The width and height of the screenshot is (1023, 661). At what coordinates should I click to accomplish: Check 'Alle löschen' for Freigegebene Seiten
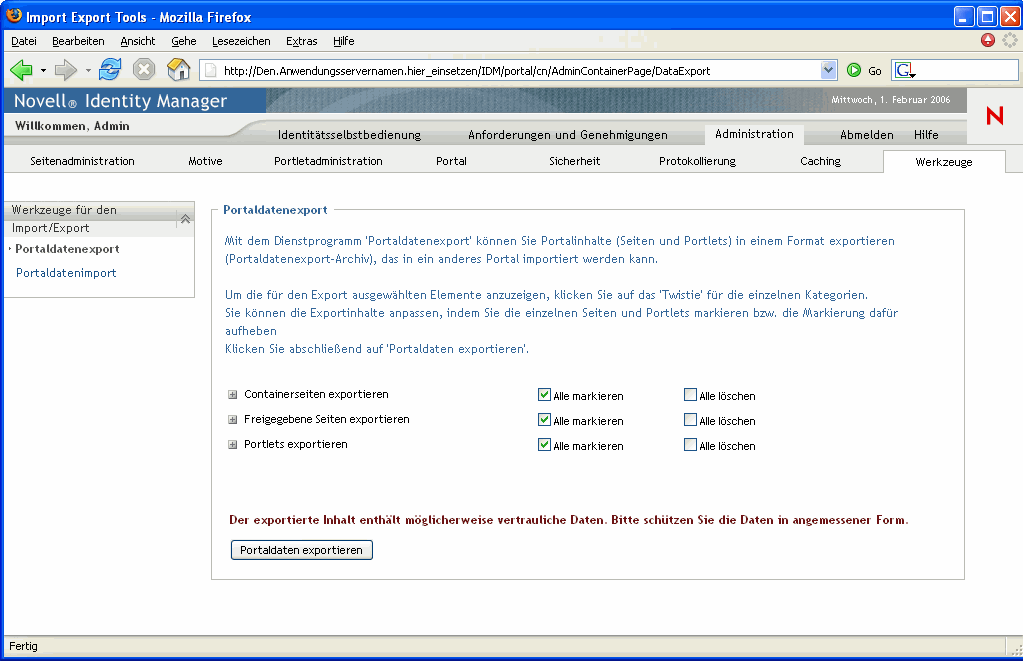tap(691, 420)
